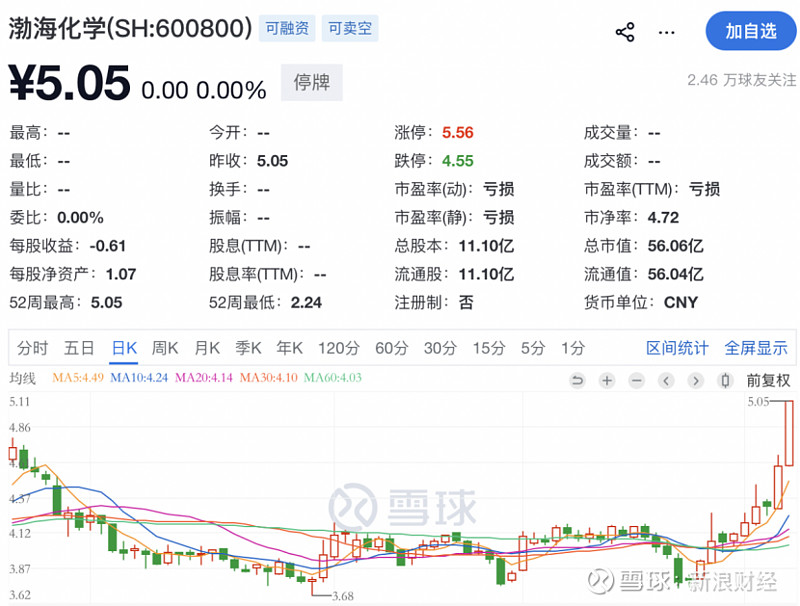This screenshot has width=800, height=606.
Task: Click the left arrow chart navigation icon
Action: click(665, 381)
